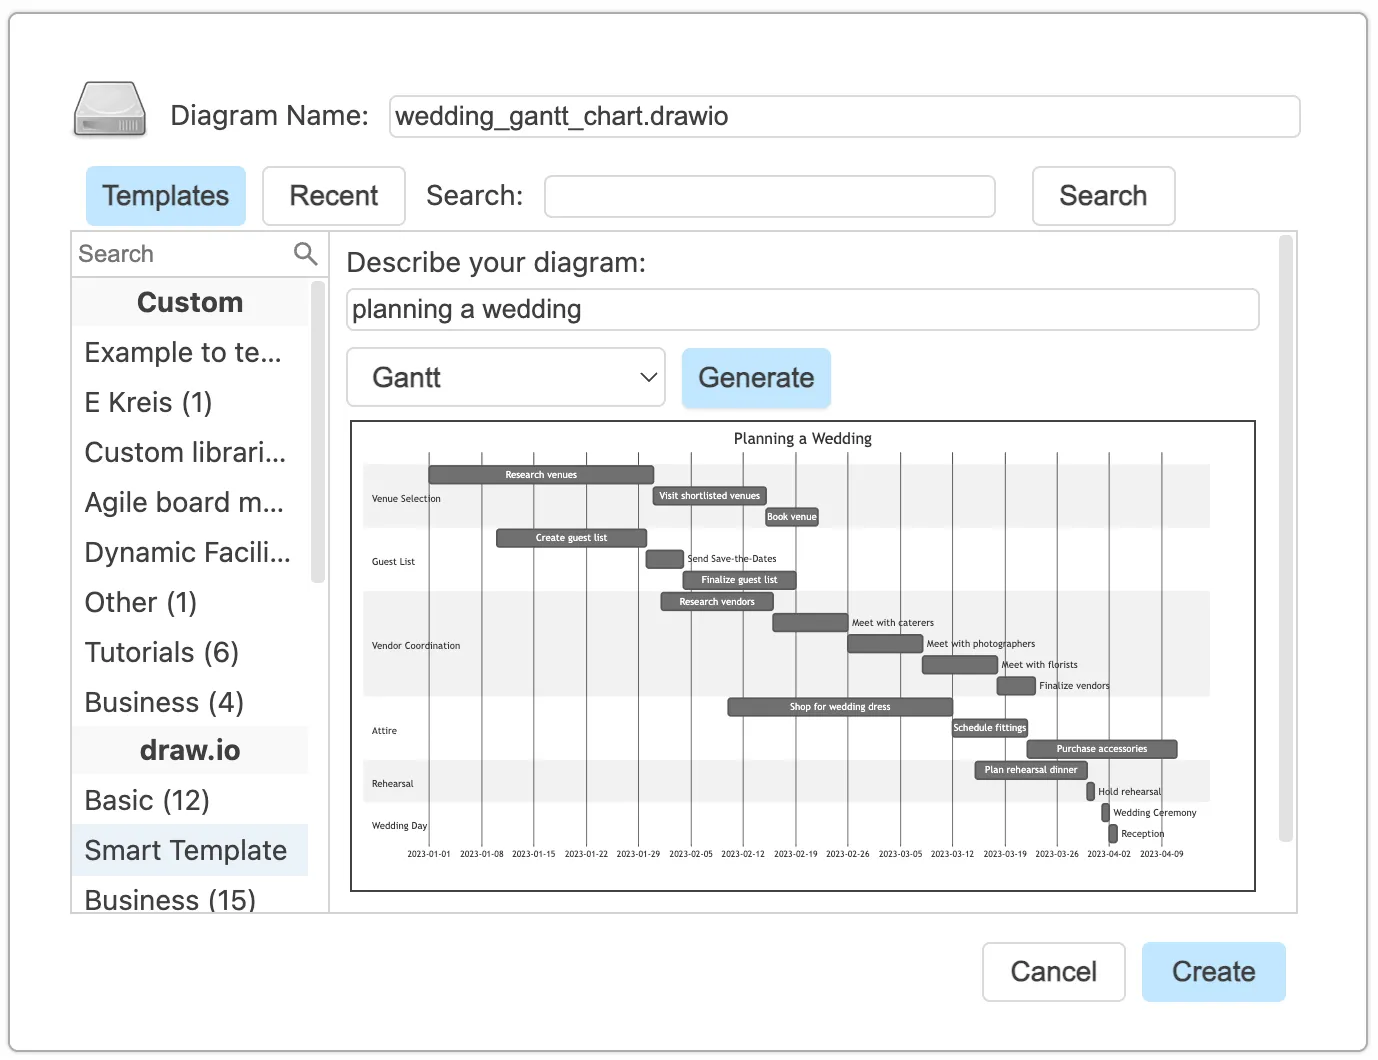Click the disk storage icon
Viewport: 1378px width, 1060px height.
(x=110, y=110)
